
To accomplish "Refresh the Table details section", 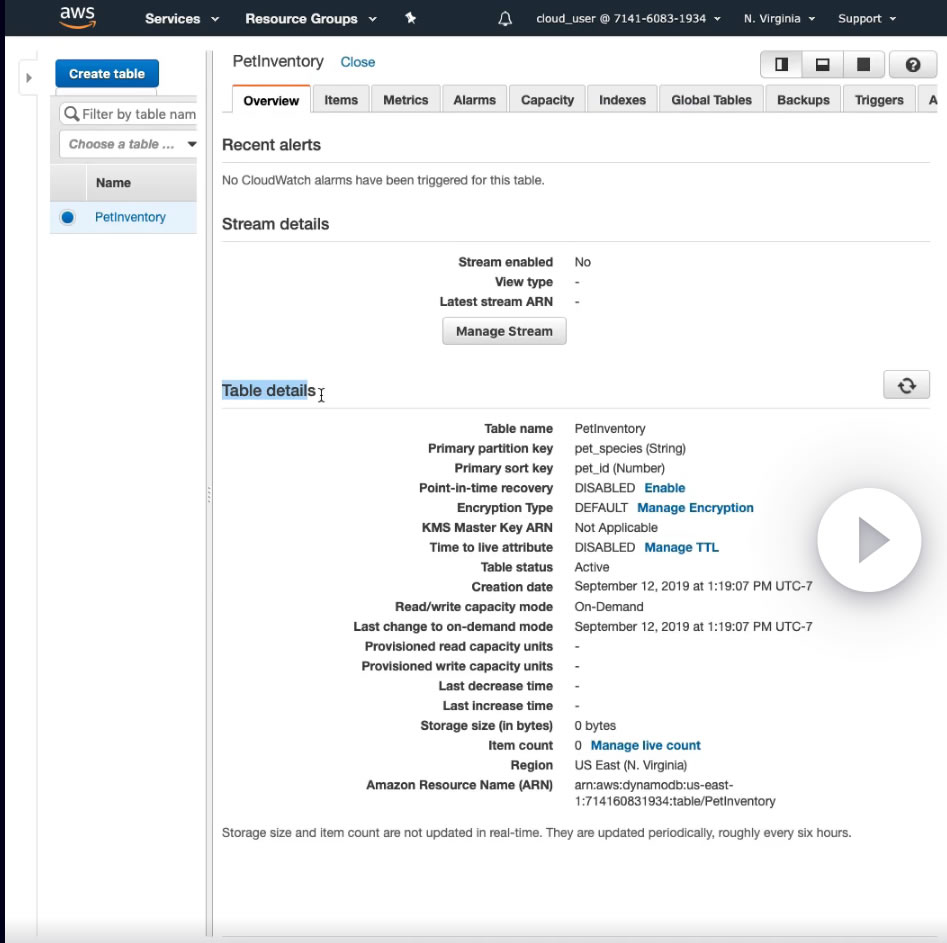I will [x=906, y=385].
